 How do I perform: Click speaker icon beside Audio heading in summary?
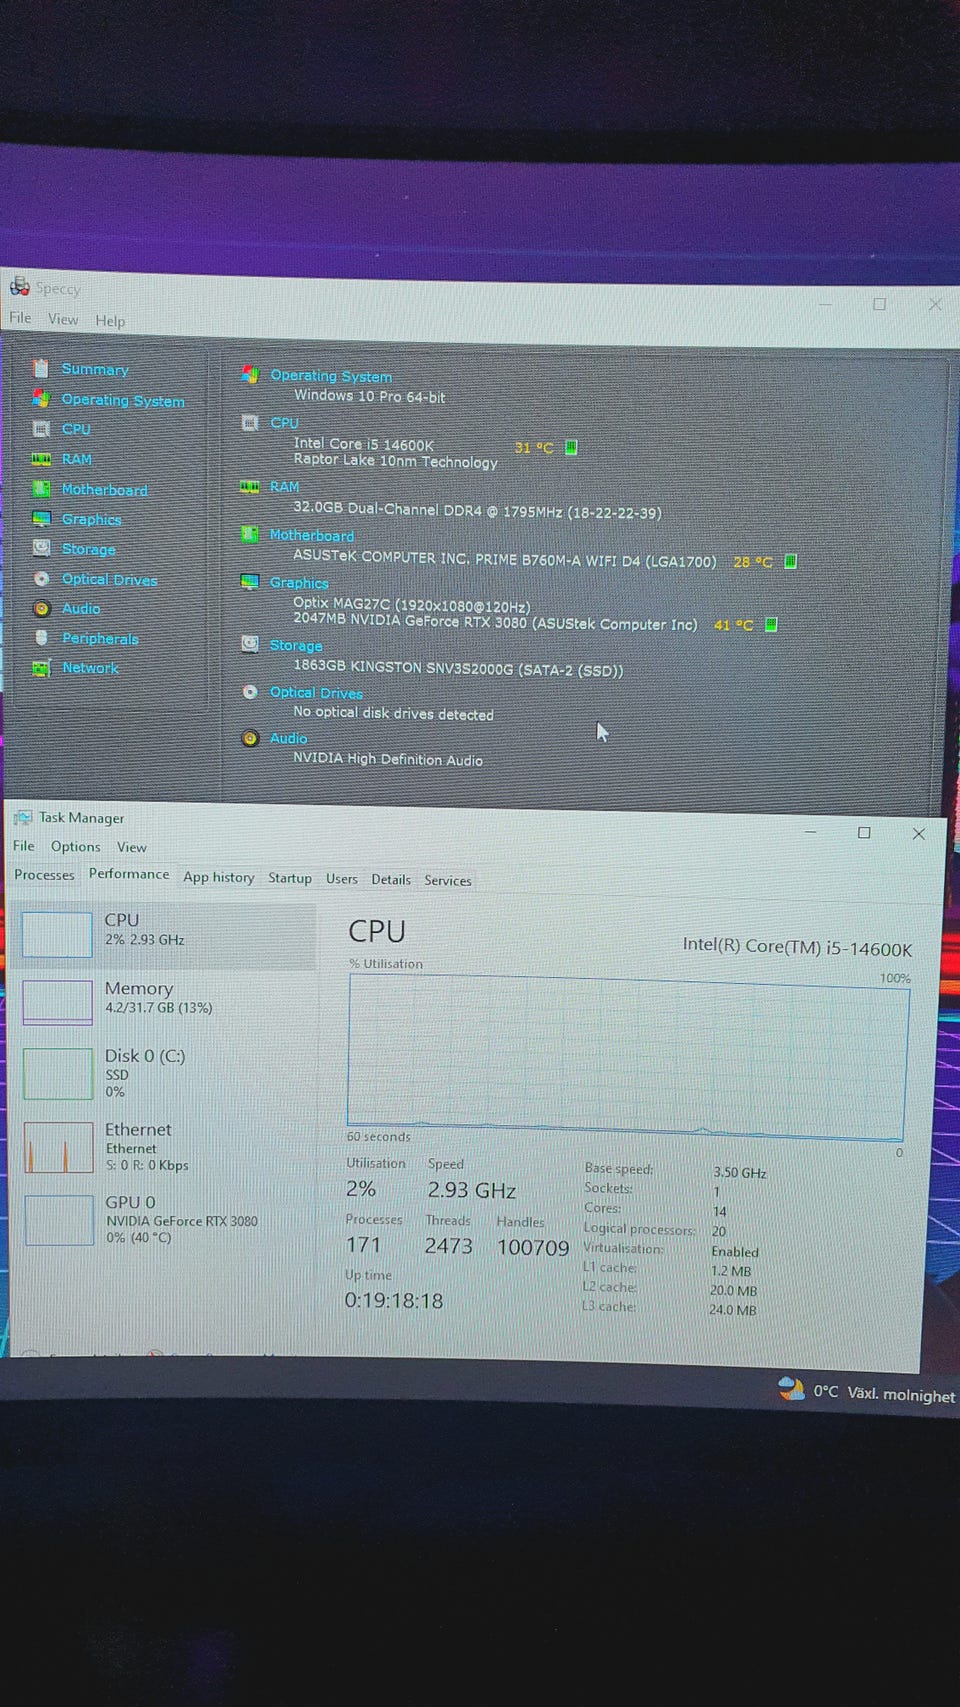[250, 738]
